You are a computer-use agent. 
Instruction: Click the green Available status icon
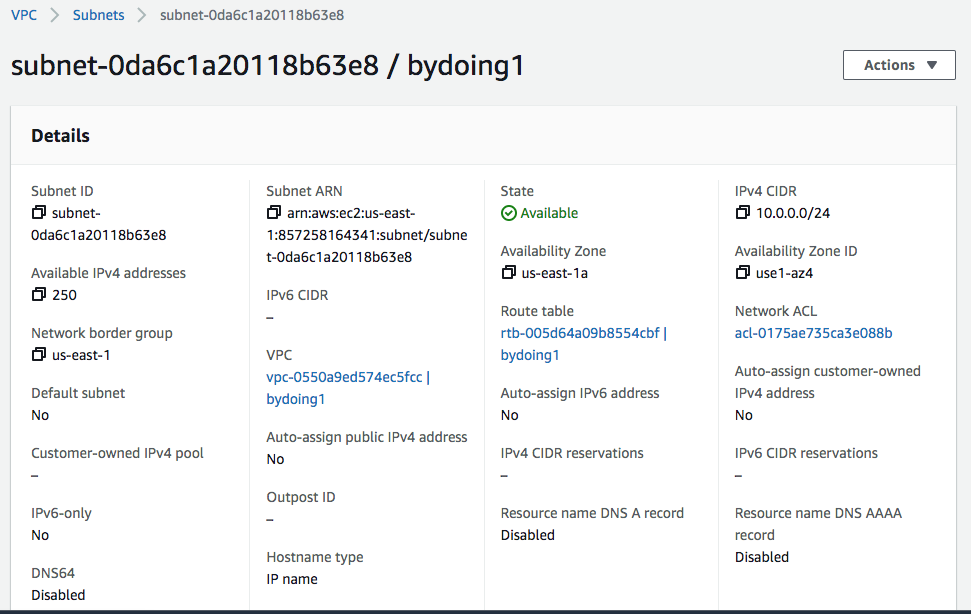click(508, 214)
